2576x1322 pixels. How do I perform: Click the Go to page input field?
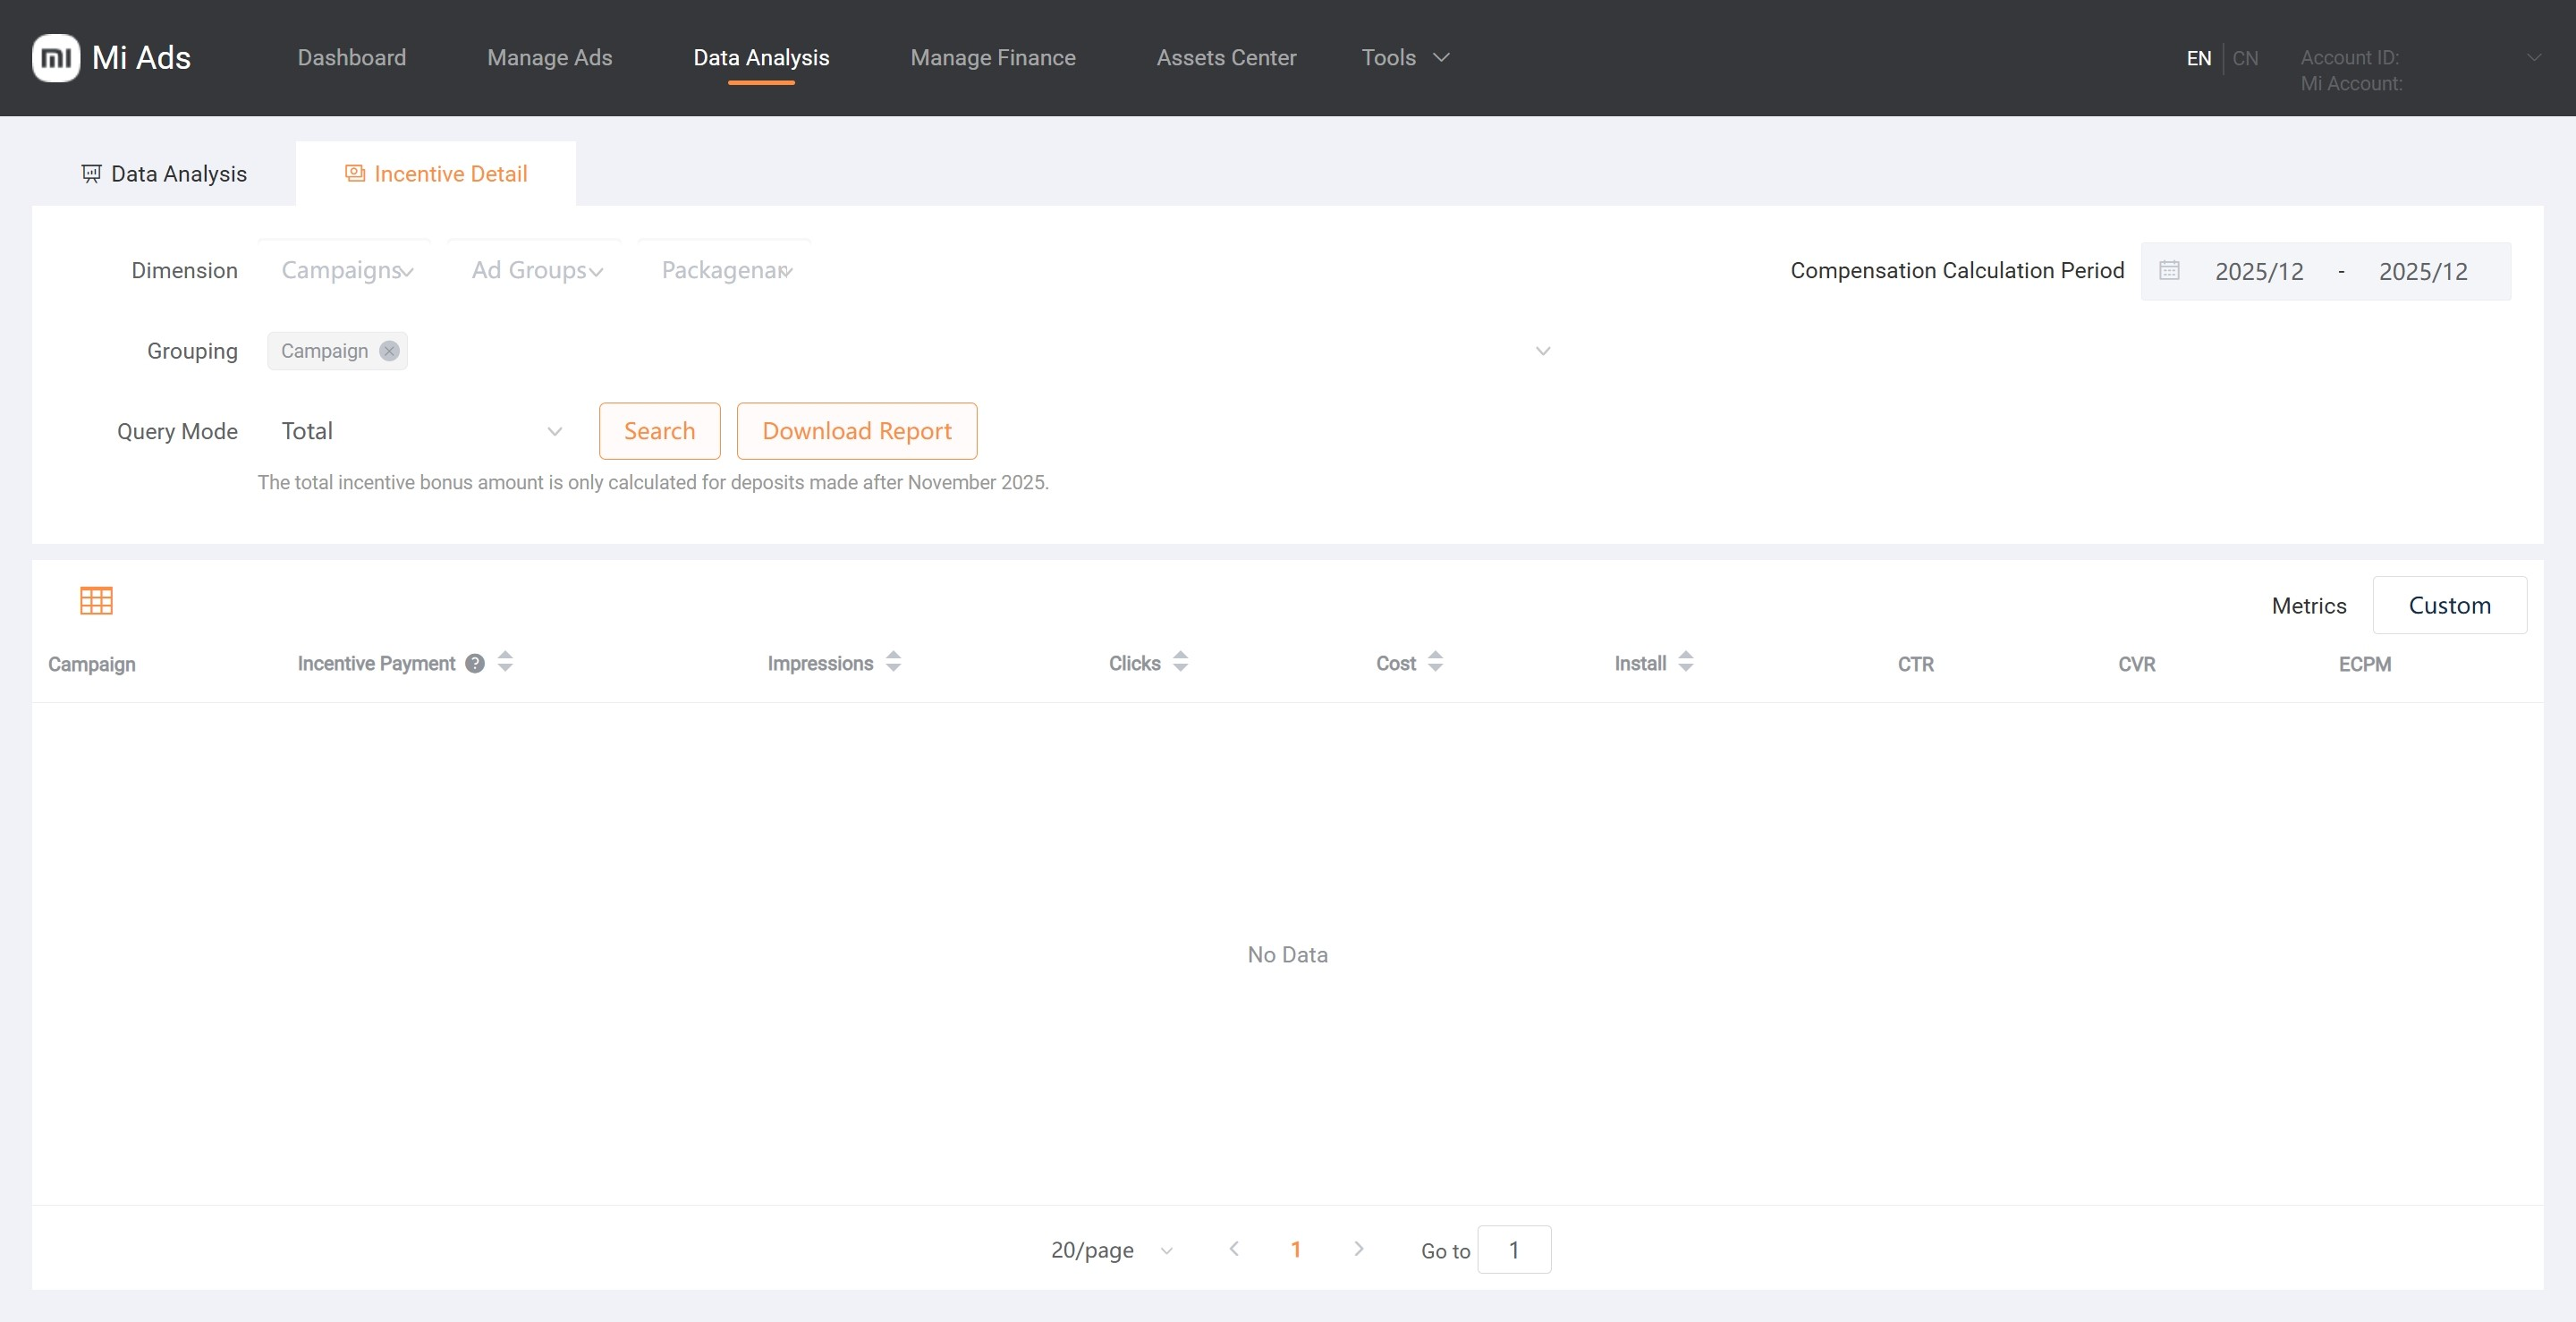click(x=1513, y=1250)
